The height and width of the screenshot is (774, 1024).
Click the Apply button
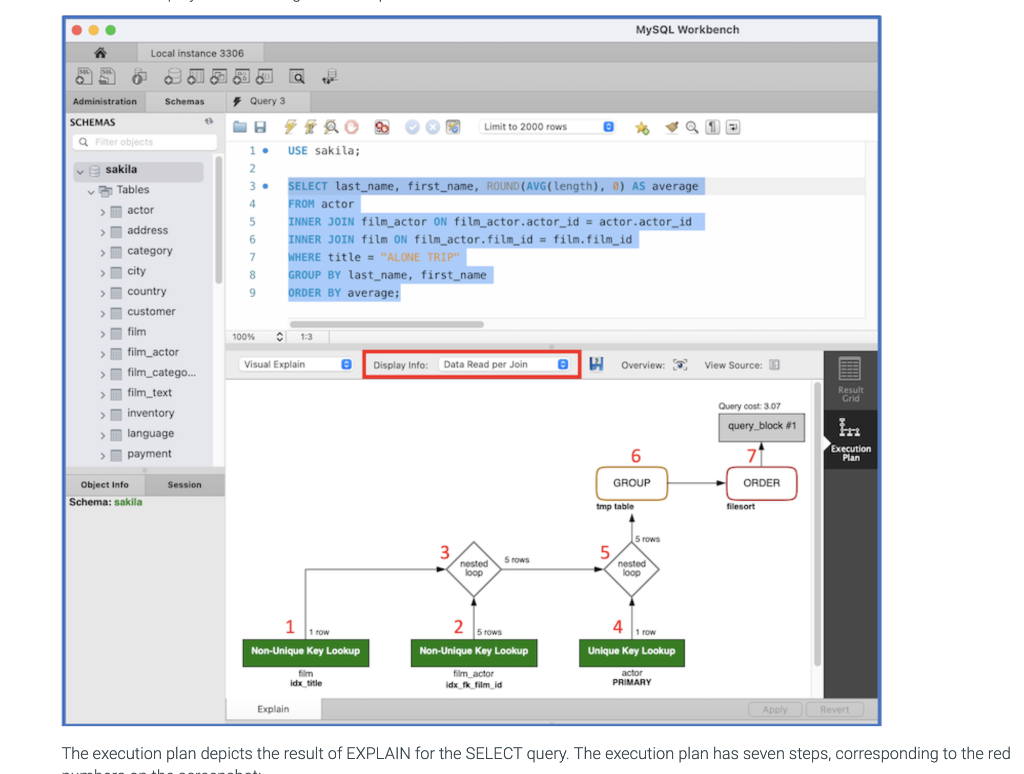(x=775, y=709)
